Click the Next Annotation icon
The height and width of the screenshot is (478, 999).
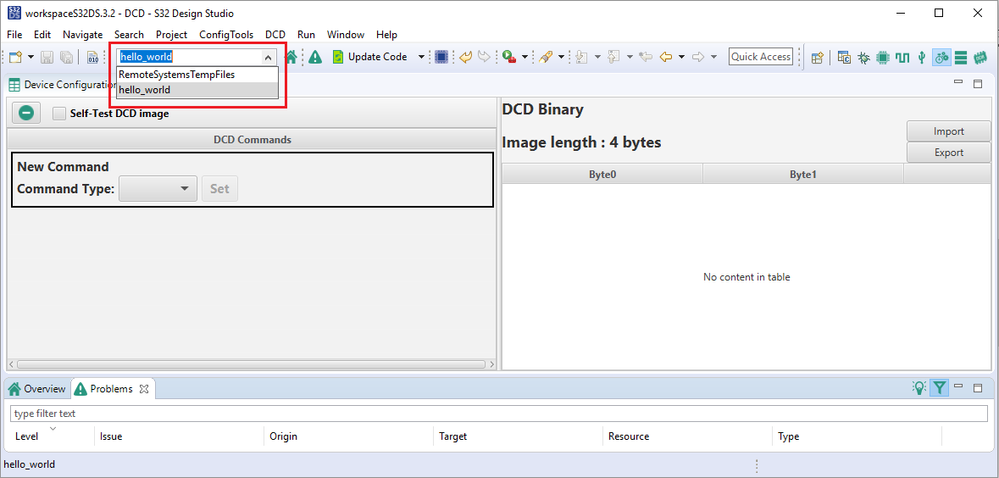[581, 57]
